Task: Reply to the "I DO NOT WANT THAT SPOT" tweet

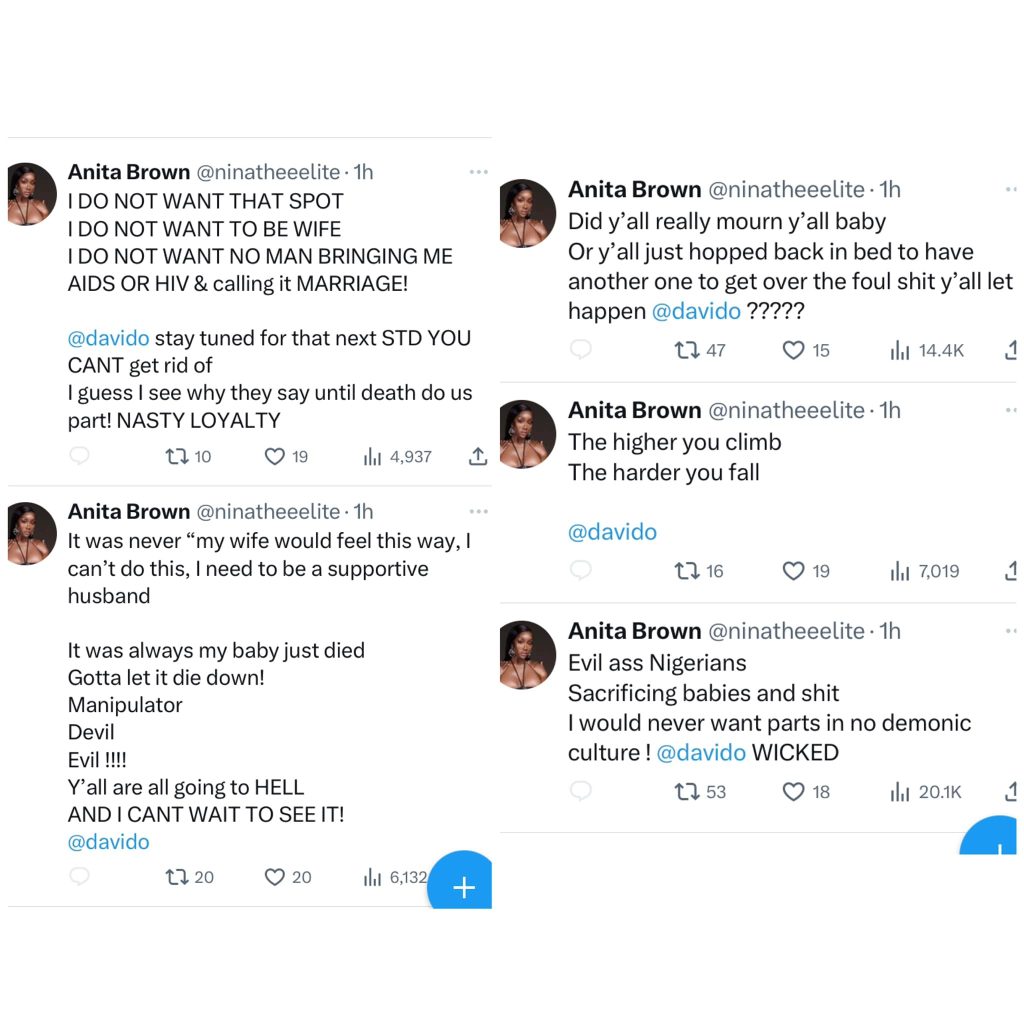Action: pos(81,456)
